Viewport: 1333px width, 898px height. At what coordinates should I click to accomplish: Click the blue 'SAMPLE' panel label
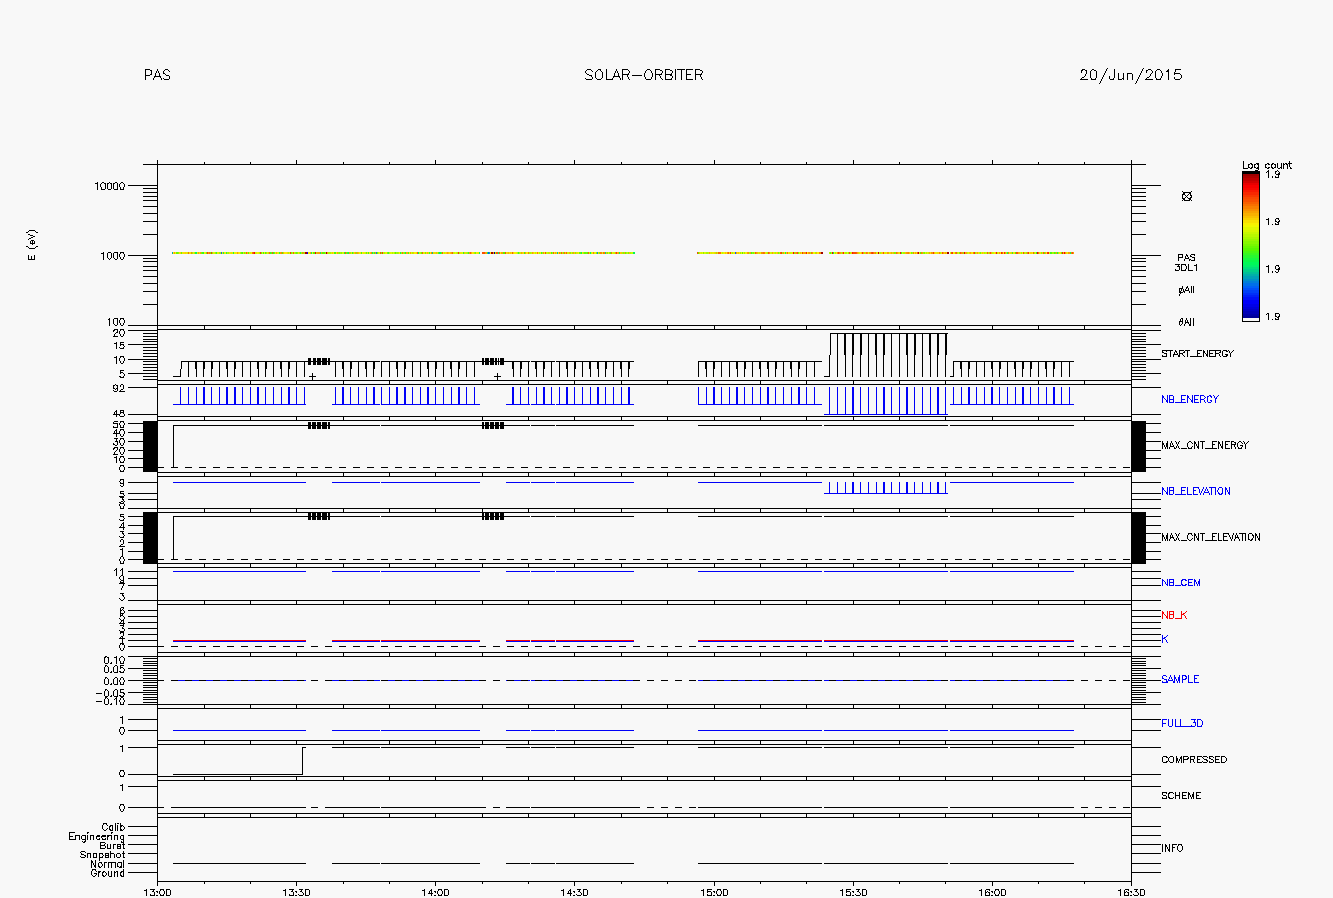coord(1180,679)
